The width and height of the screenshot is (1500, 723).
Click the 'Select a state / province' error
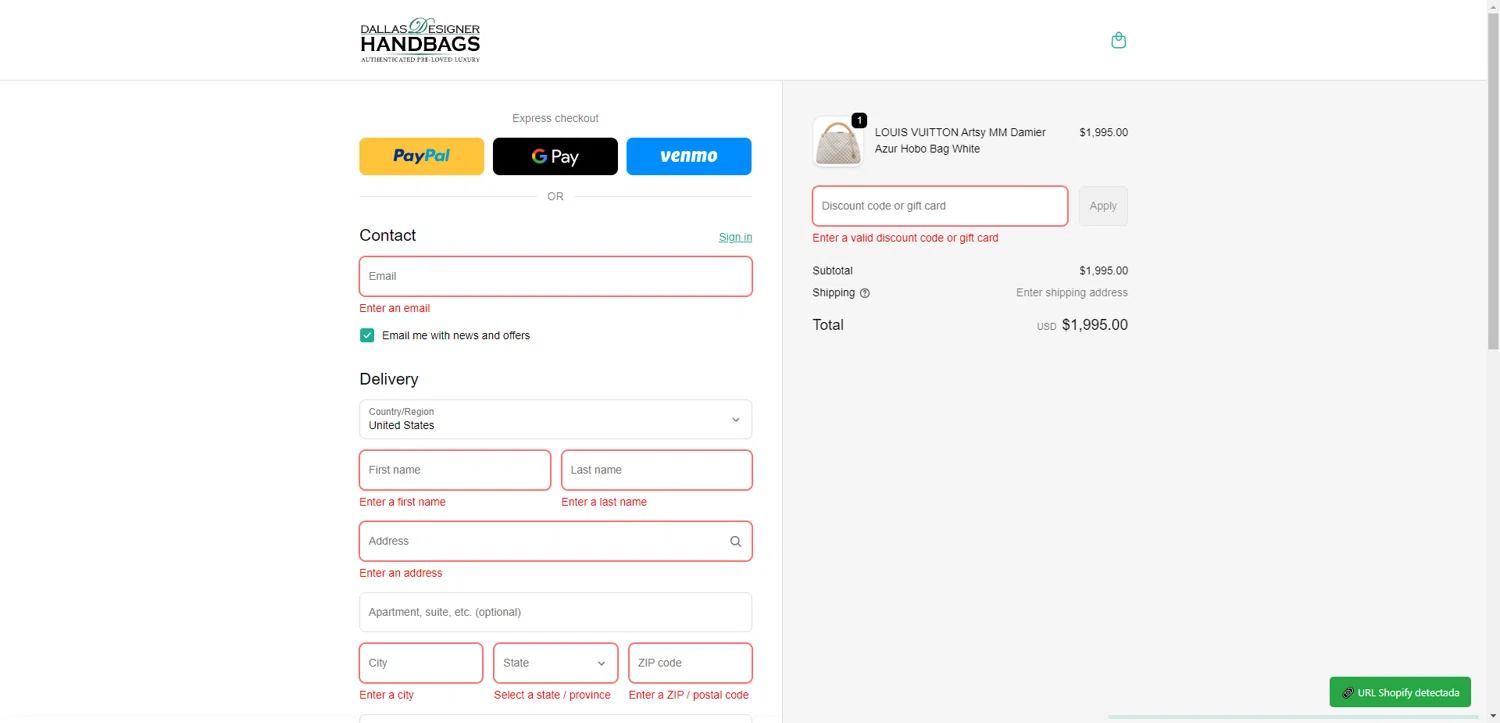(x=552, y=695)
